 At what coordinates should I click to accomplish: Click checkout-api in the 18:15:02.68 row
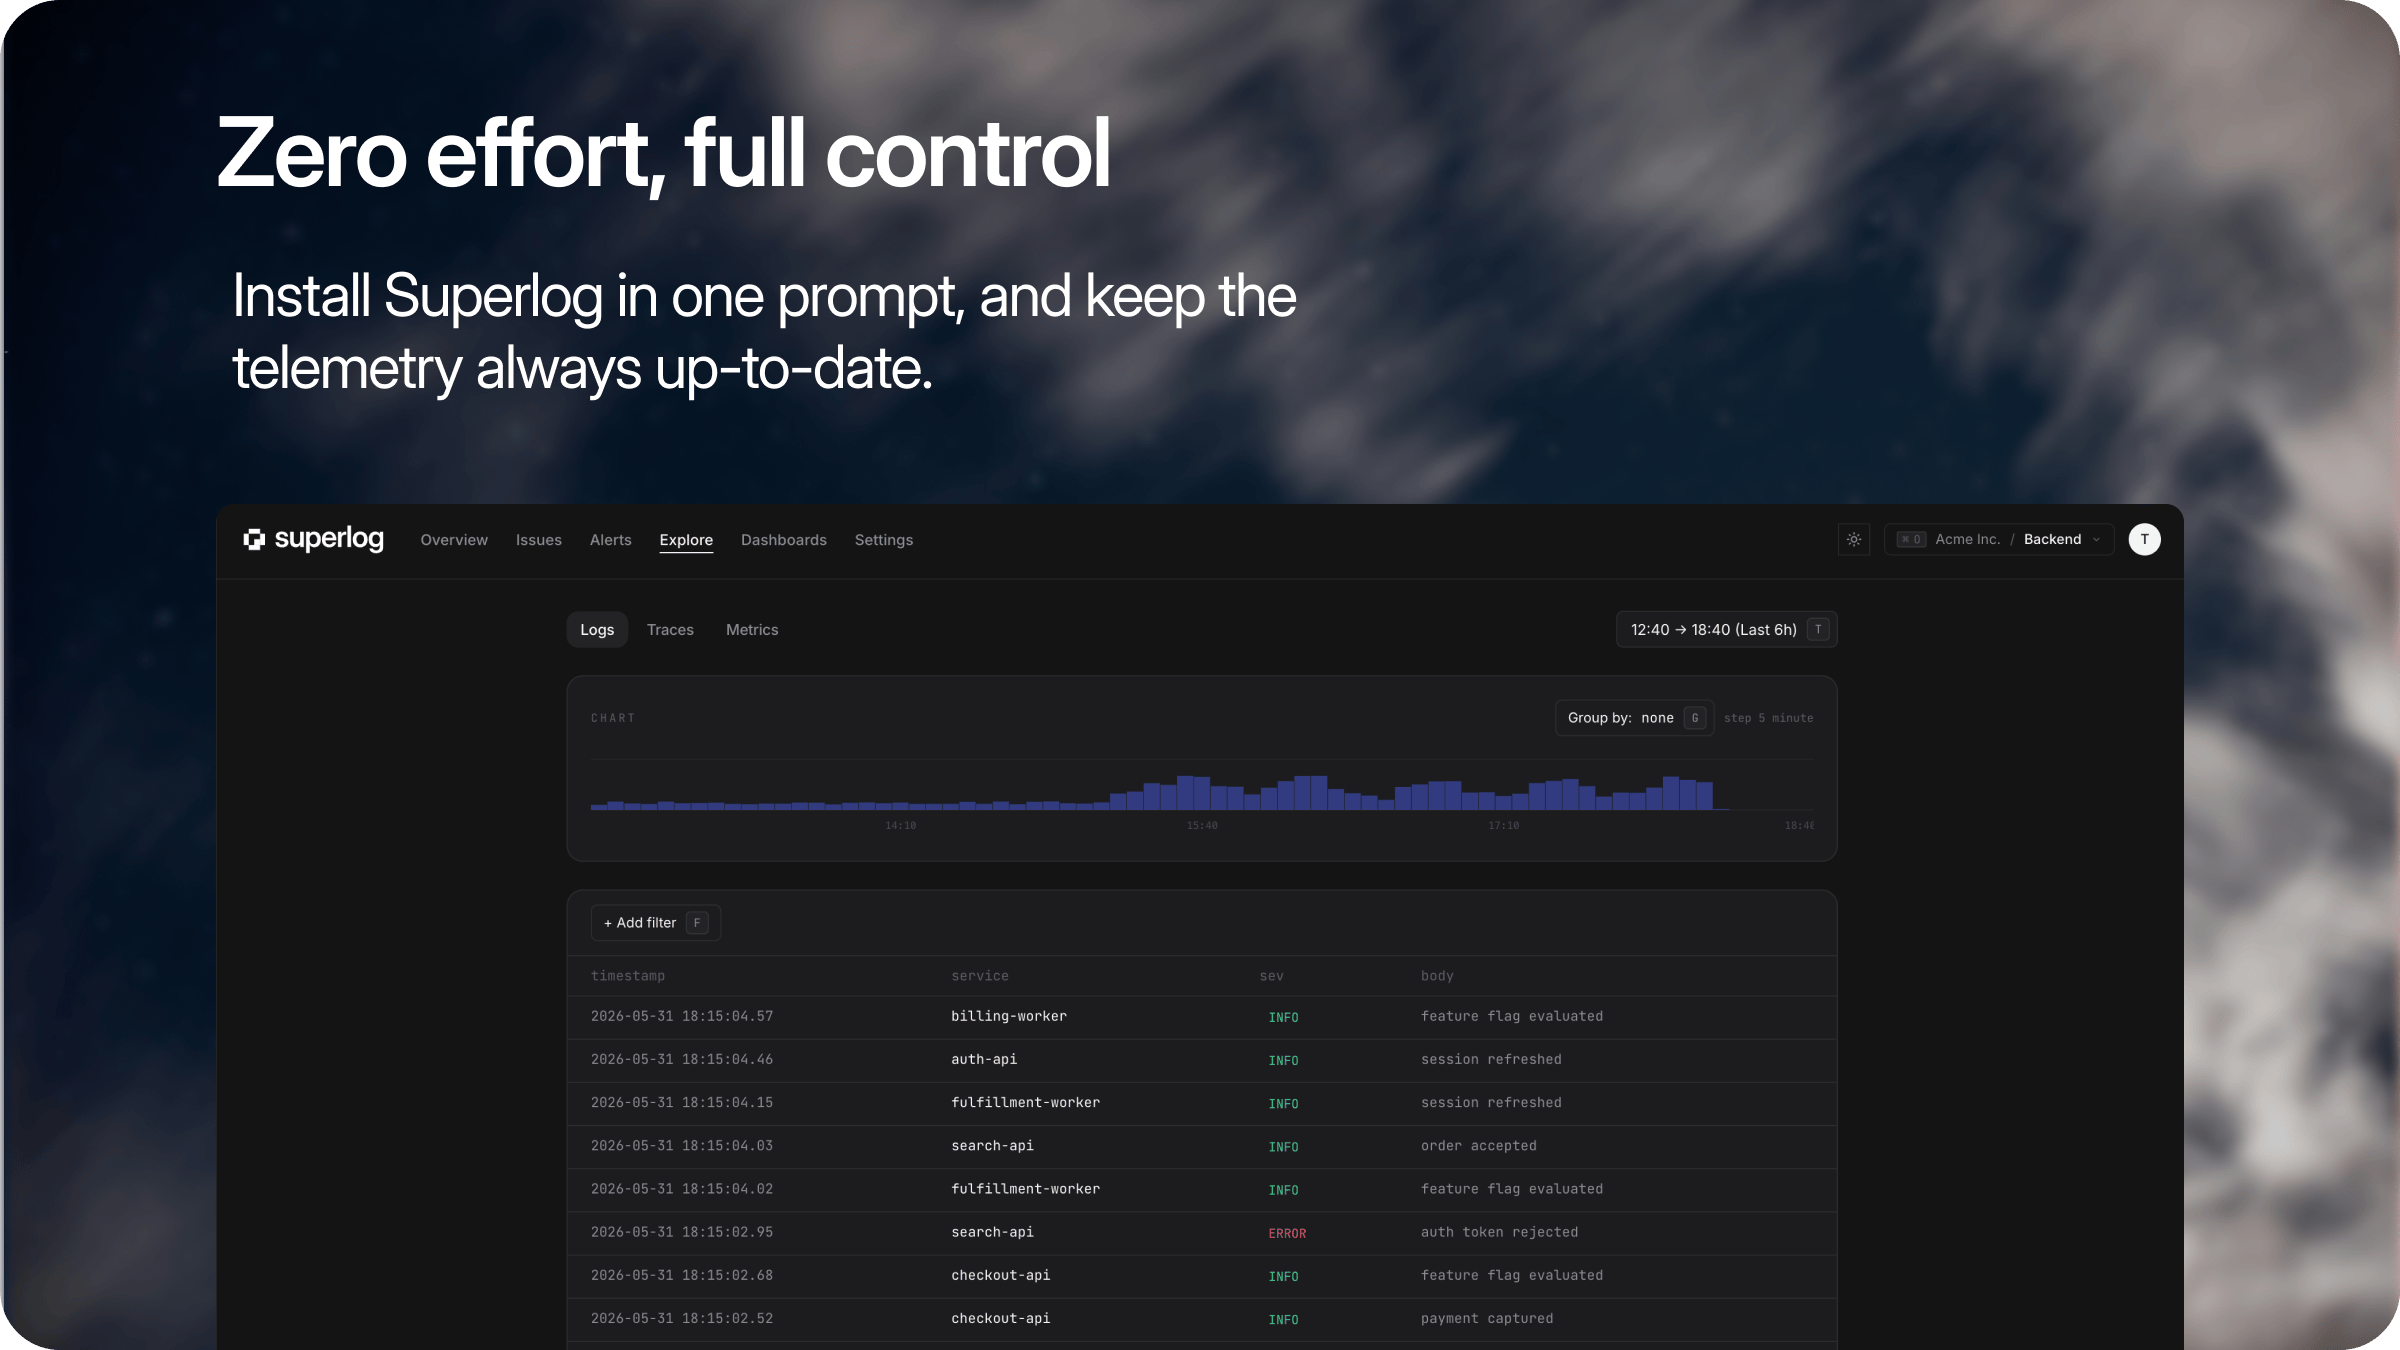coord(1000,1275)
